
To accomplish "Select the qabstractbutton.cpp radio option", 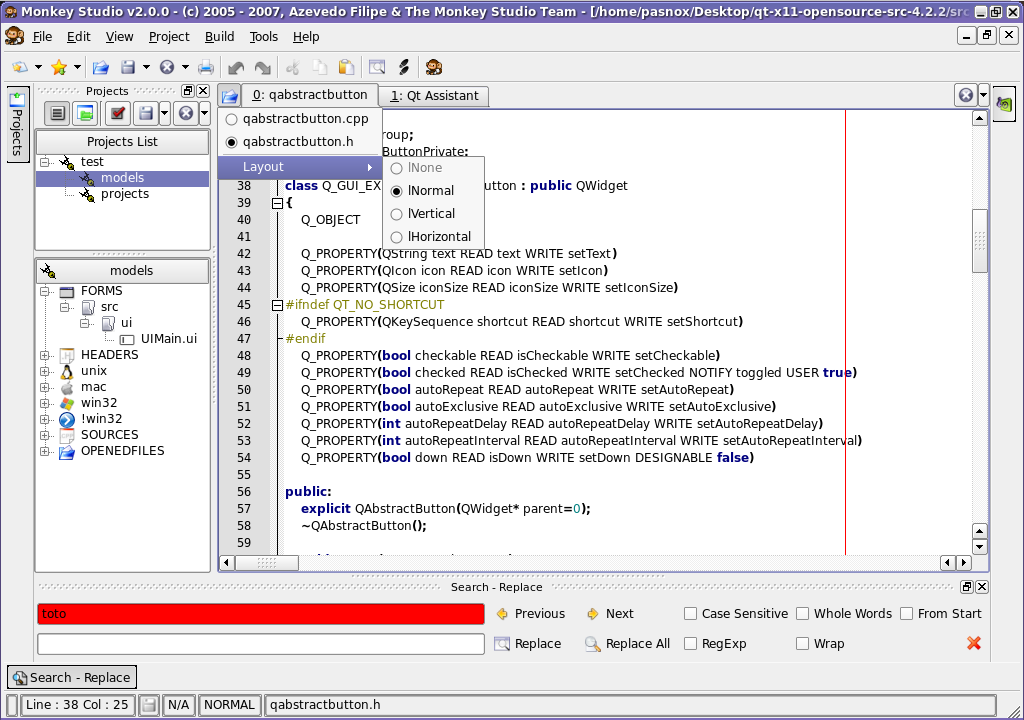I will click(299, 119).
